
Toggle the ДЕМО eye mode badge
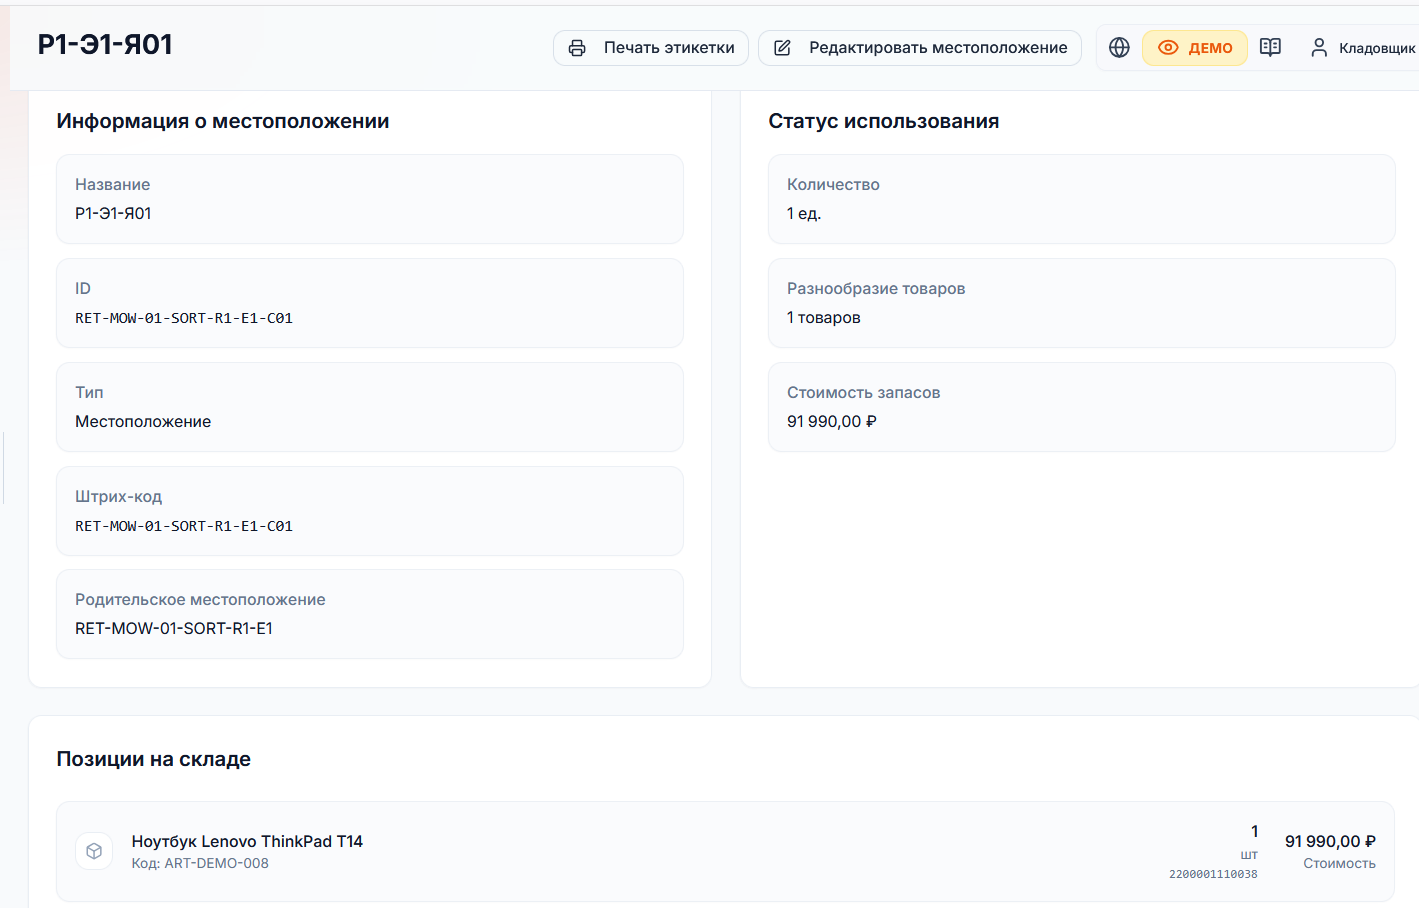pyautogui.click(x=1195, y=48)
